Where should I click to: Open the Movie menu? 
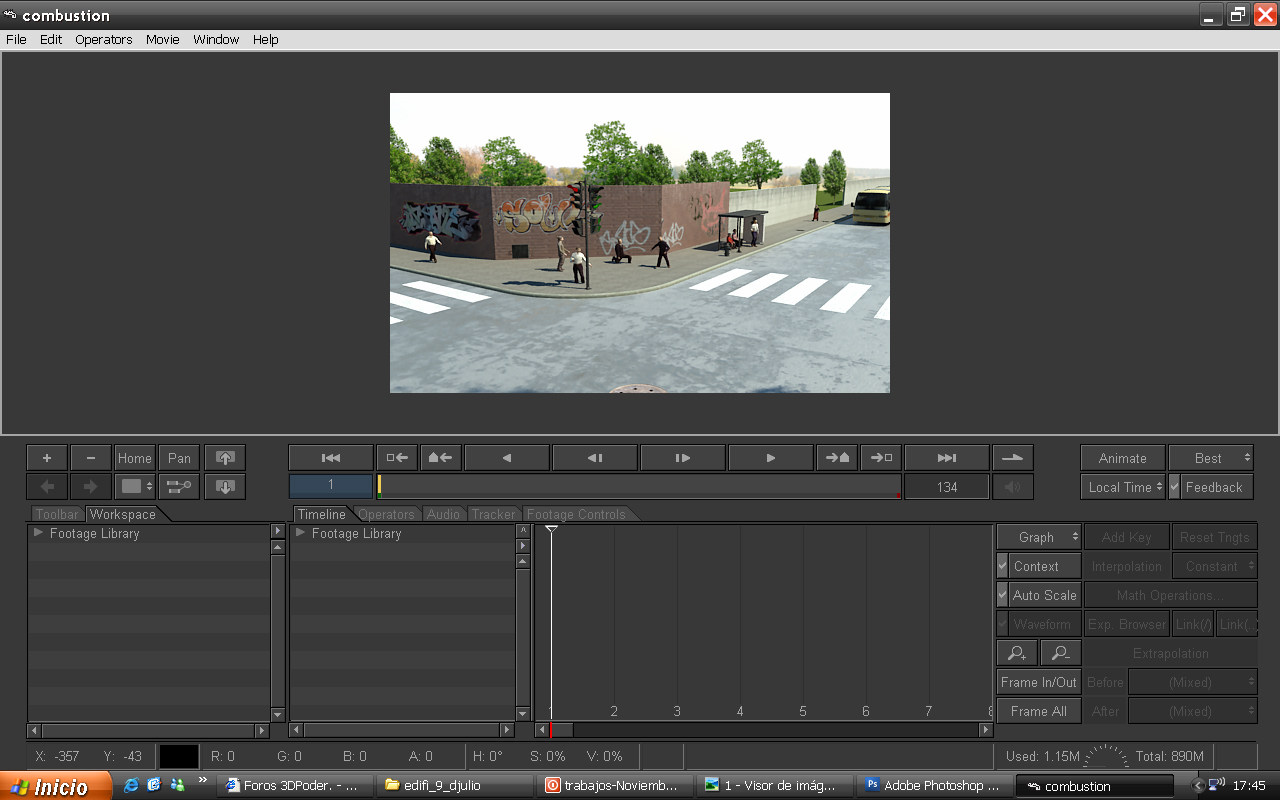click(x=163, y=40)
